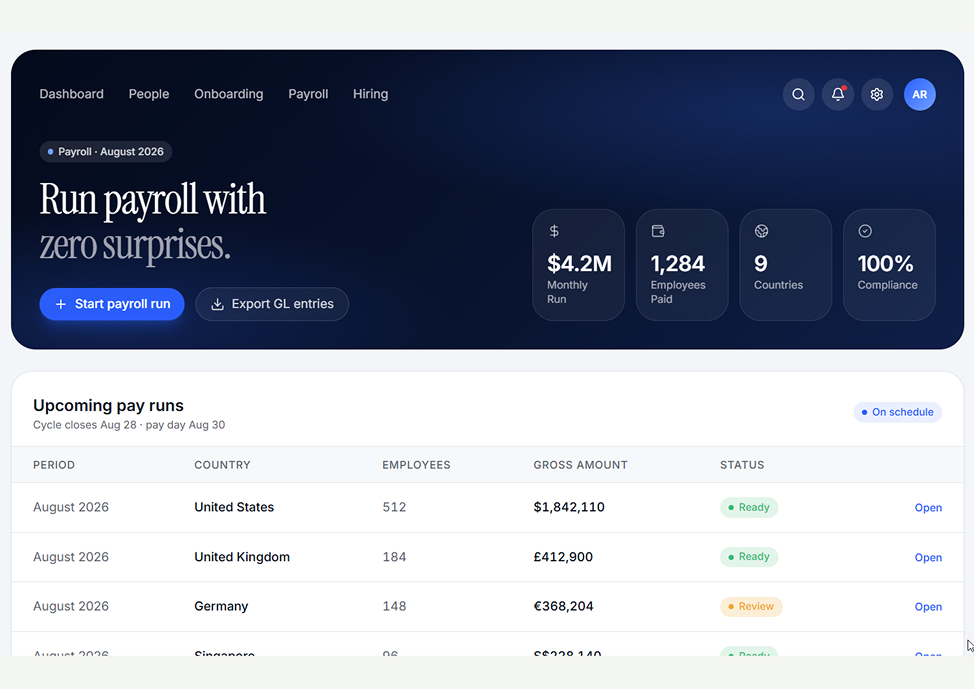Click the United Kingdom country cell

(242, 557)
